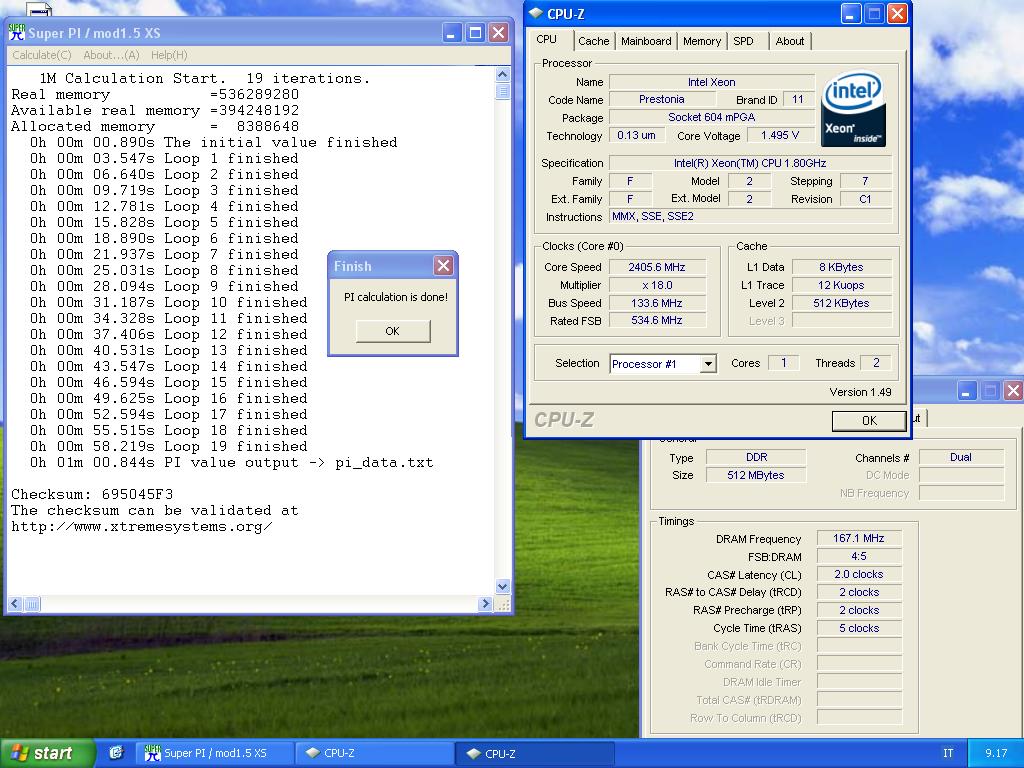Screen dimensions: 1024x768
Task: Click the PI value output pi_data.txt line
Action: pos(231,462)
